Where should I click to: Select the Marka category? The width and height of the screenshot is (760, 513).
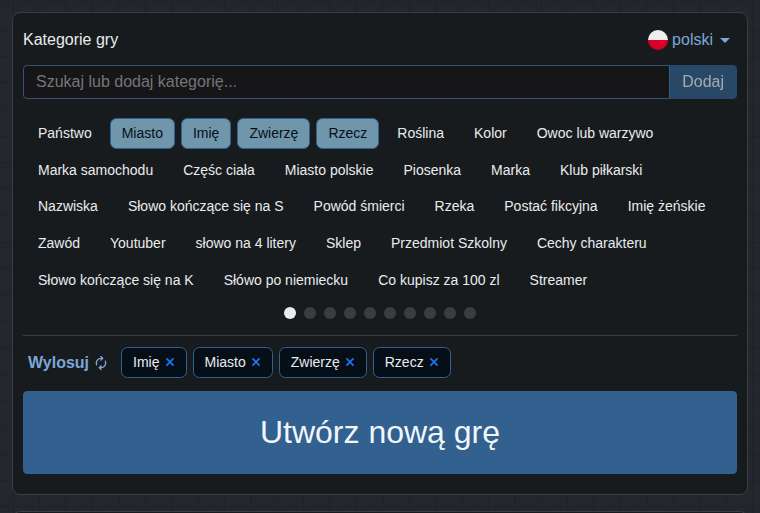(x=510, y=170)
